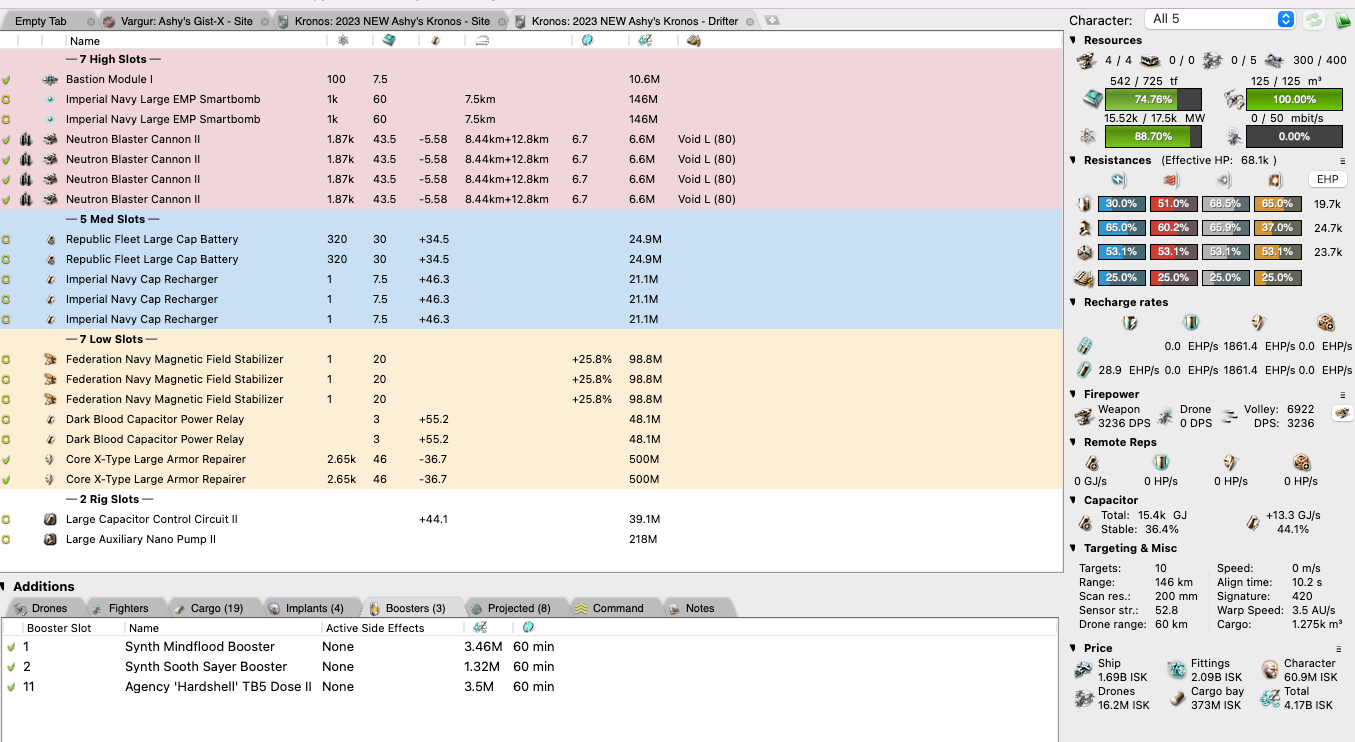Toggle state of Large Auxiliary Nano Pump II
Image resolution: width=1355 pixels, height=742 pixels.
coord(6,540)
